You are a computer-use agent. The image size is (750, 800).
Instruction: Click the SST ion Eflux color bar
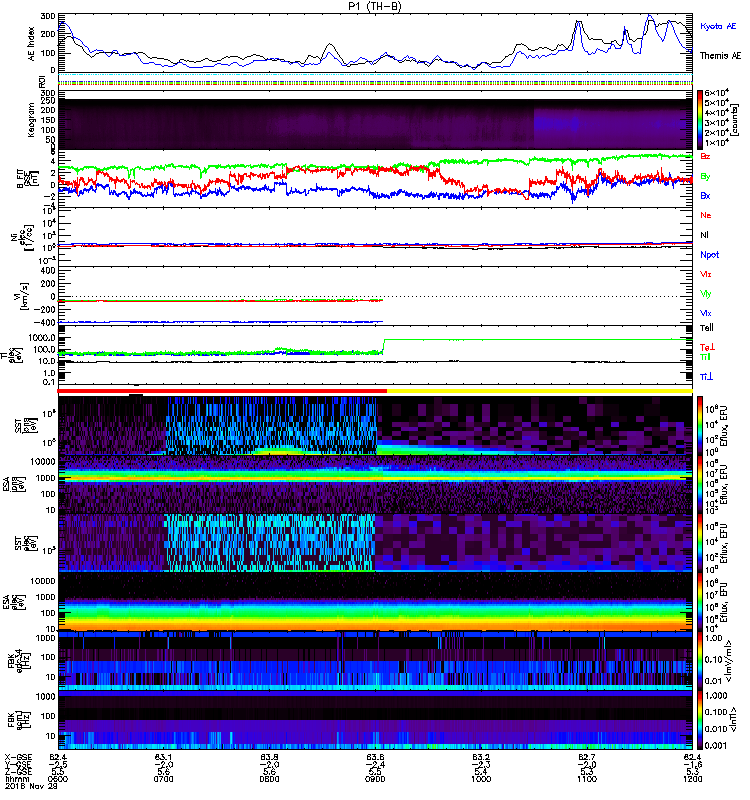click(700, 426)
